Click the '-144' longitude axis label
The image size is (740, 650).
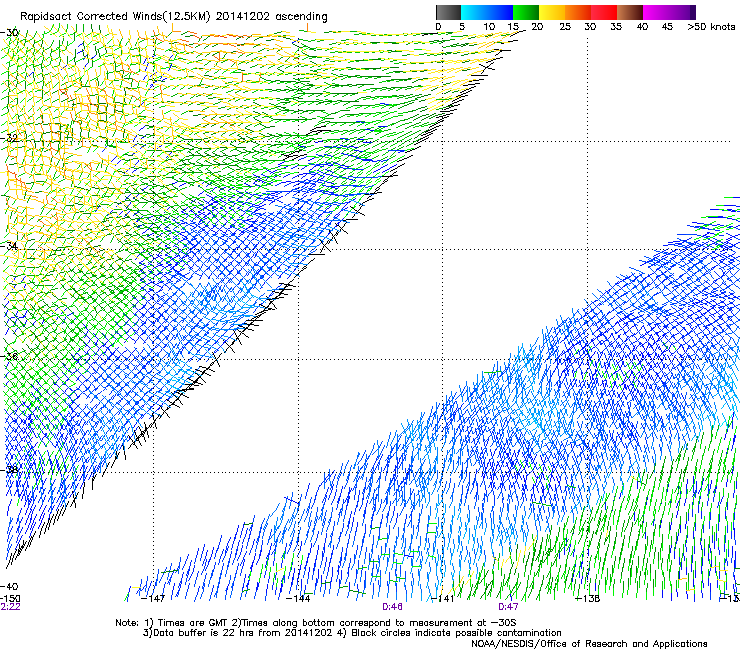point(298,599)
